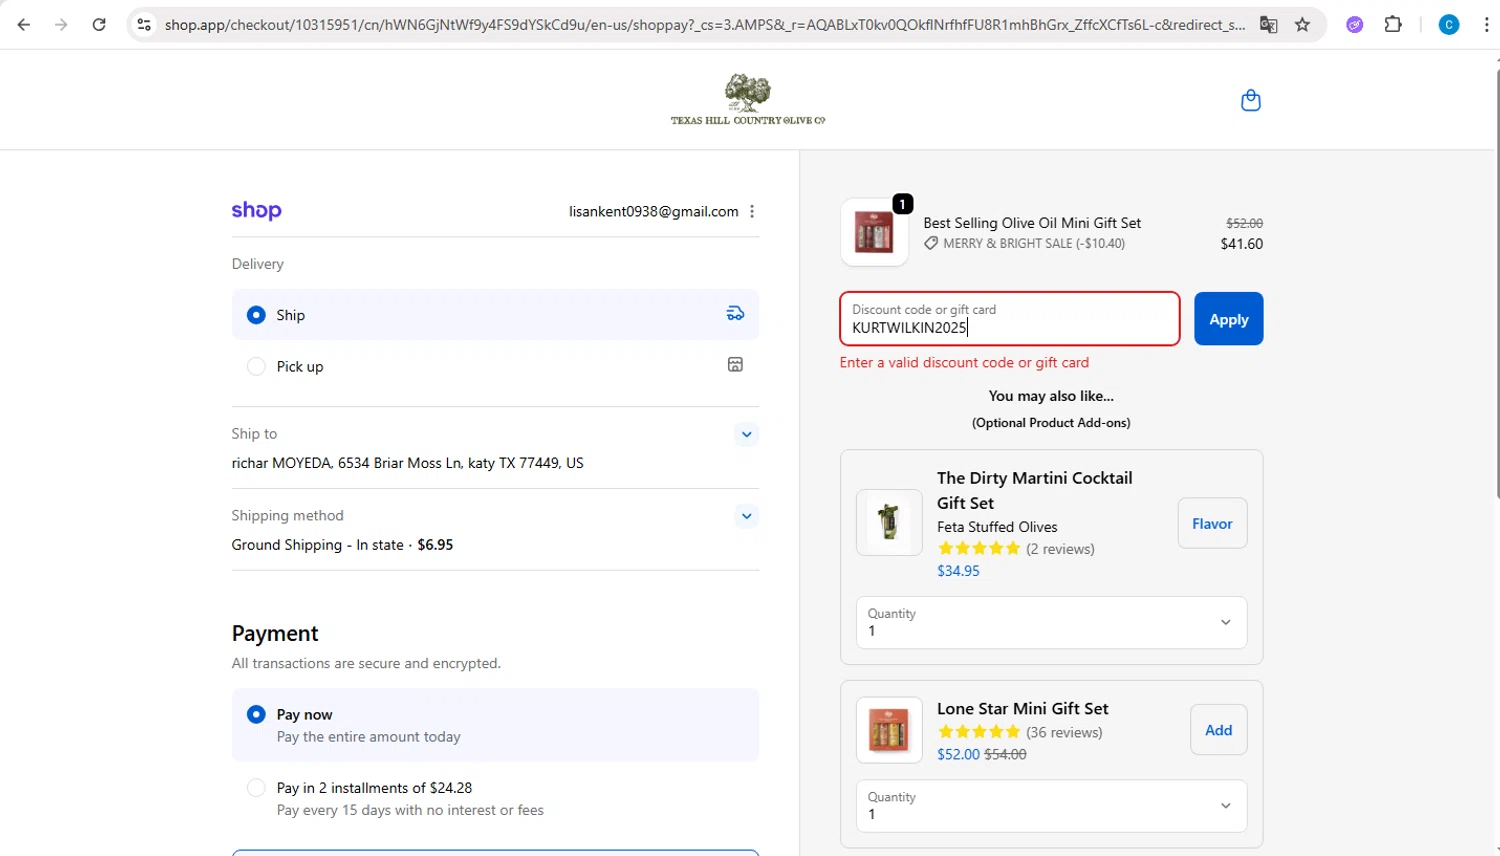Bookmark this page with the star icon
The image size is (1500, 856).
(x=1302, y=25)
